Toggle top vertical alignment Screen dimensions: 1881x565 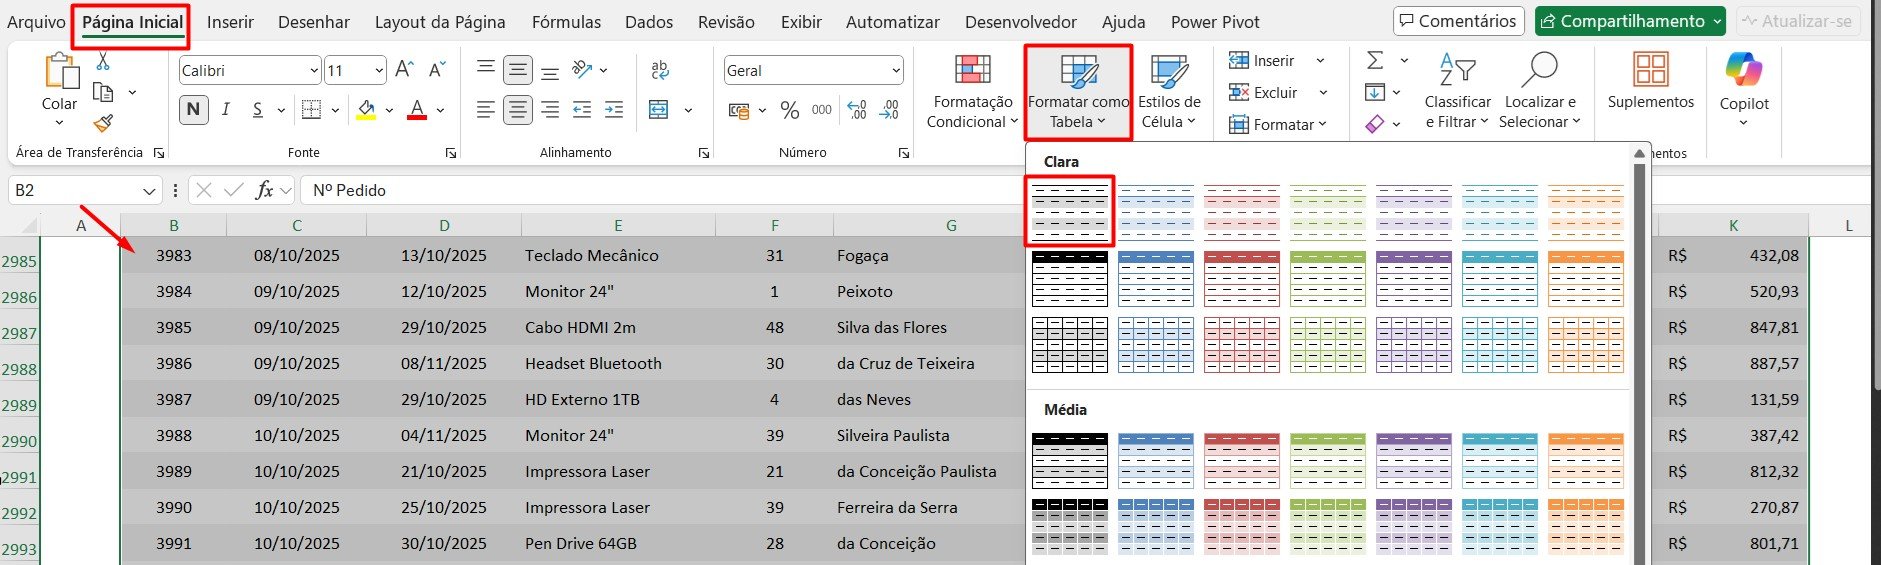coord(485,69)
